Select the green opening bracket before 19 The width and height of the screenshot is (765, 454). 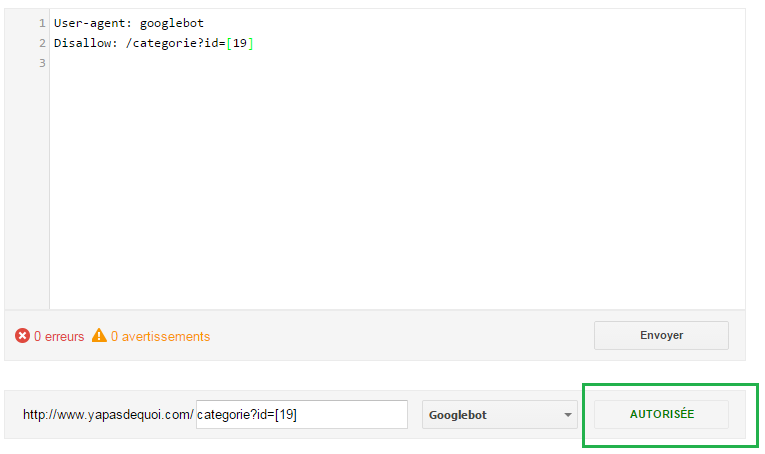tap(229, 43)
